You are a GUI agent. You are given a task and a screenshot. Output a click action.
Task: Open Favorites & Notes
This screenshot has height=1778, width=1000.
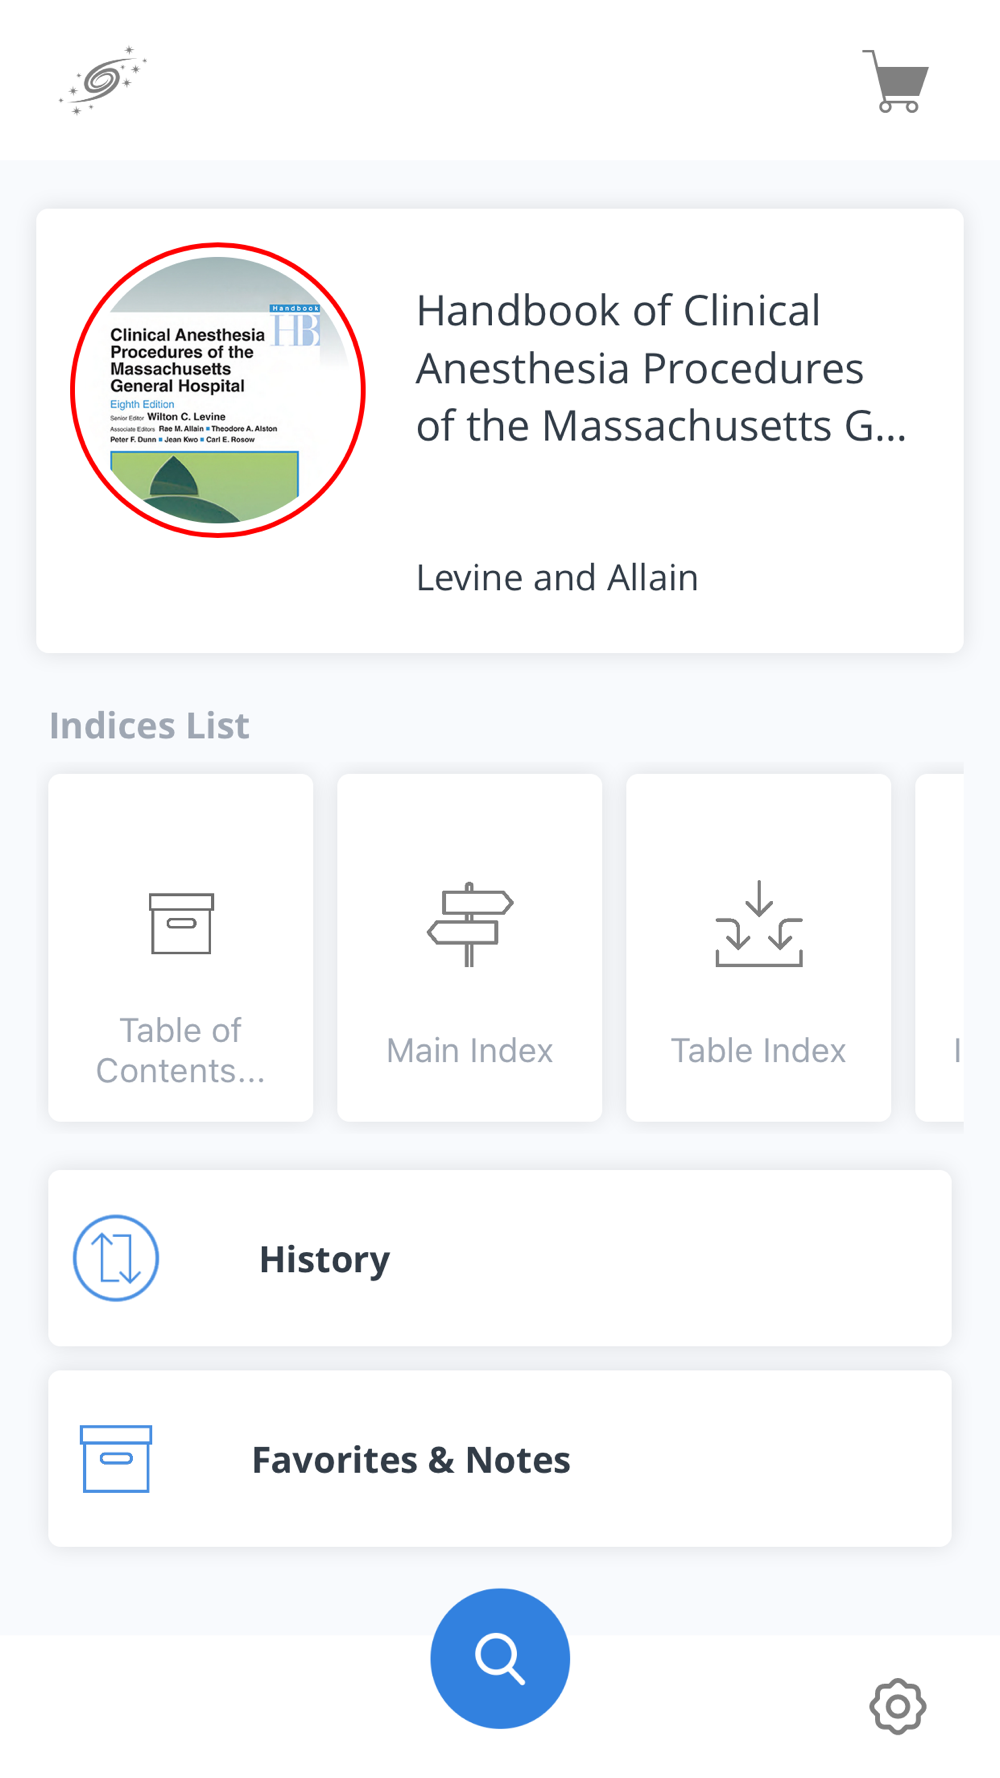[x=500, y=1459]
